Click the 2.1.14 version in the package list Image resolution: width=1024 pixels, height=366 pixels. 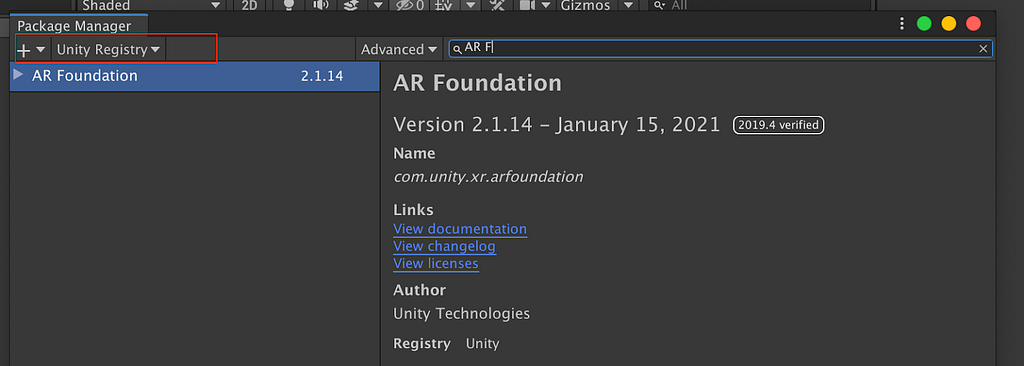(322, 76)
